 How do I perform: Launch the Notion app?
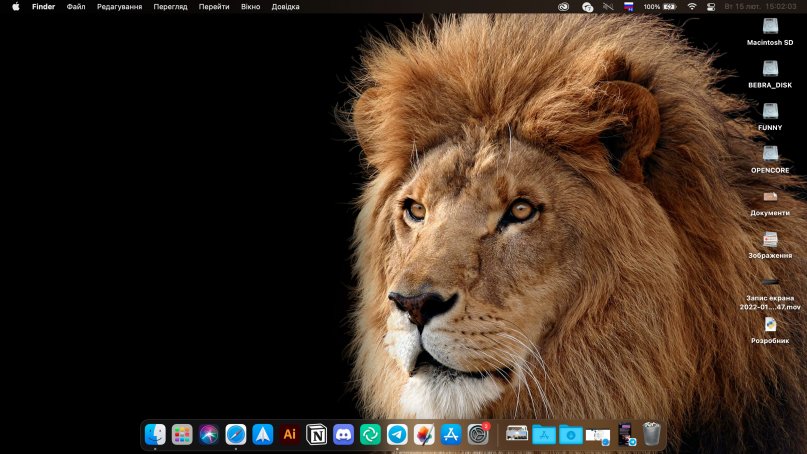pyautogui.click(x=317, y=434)
